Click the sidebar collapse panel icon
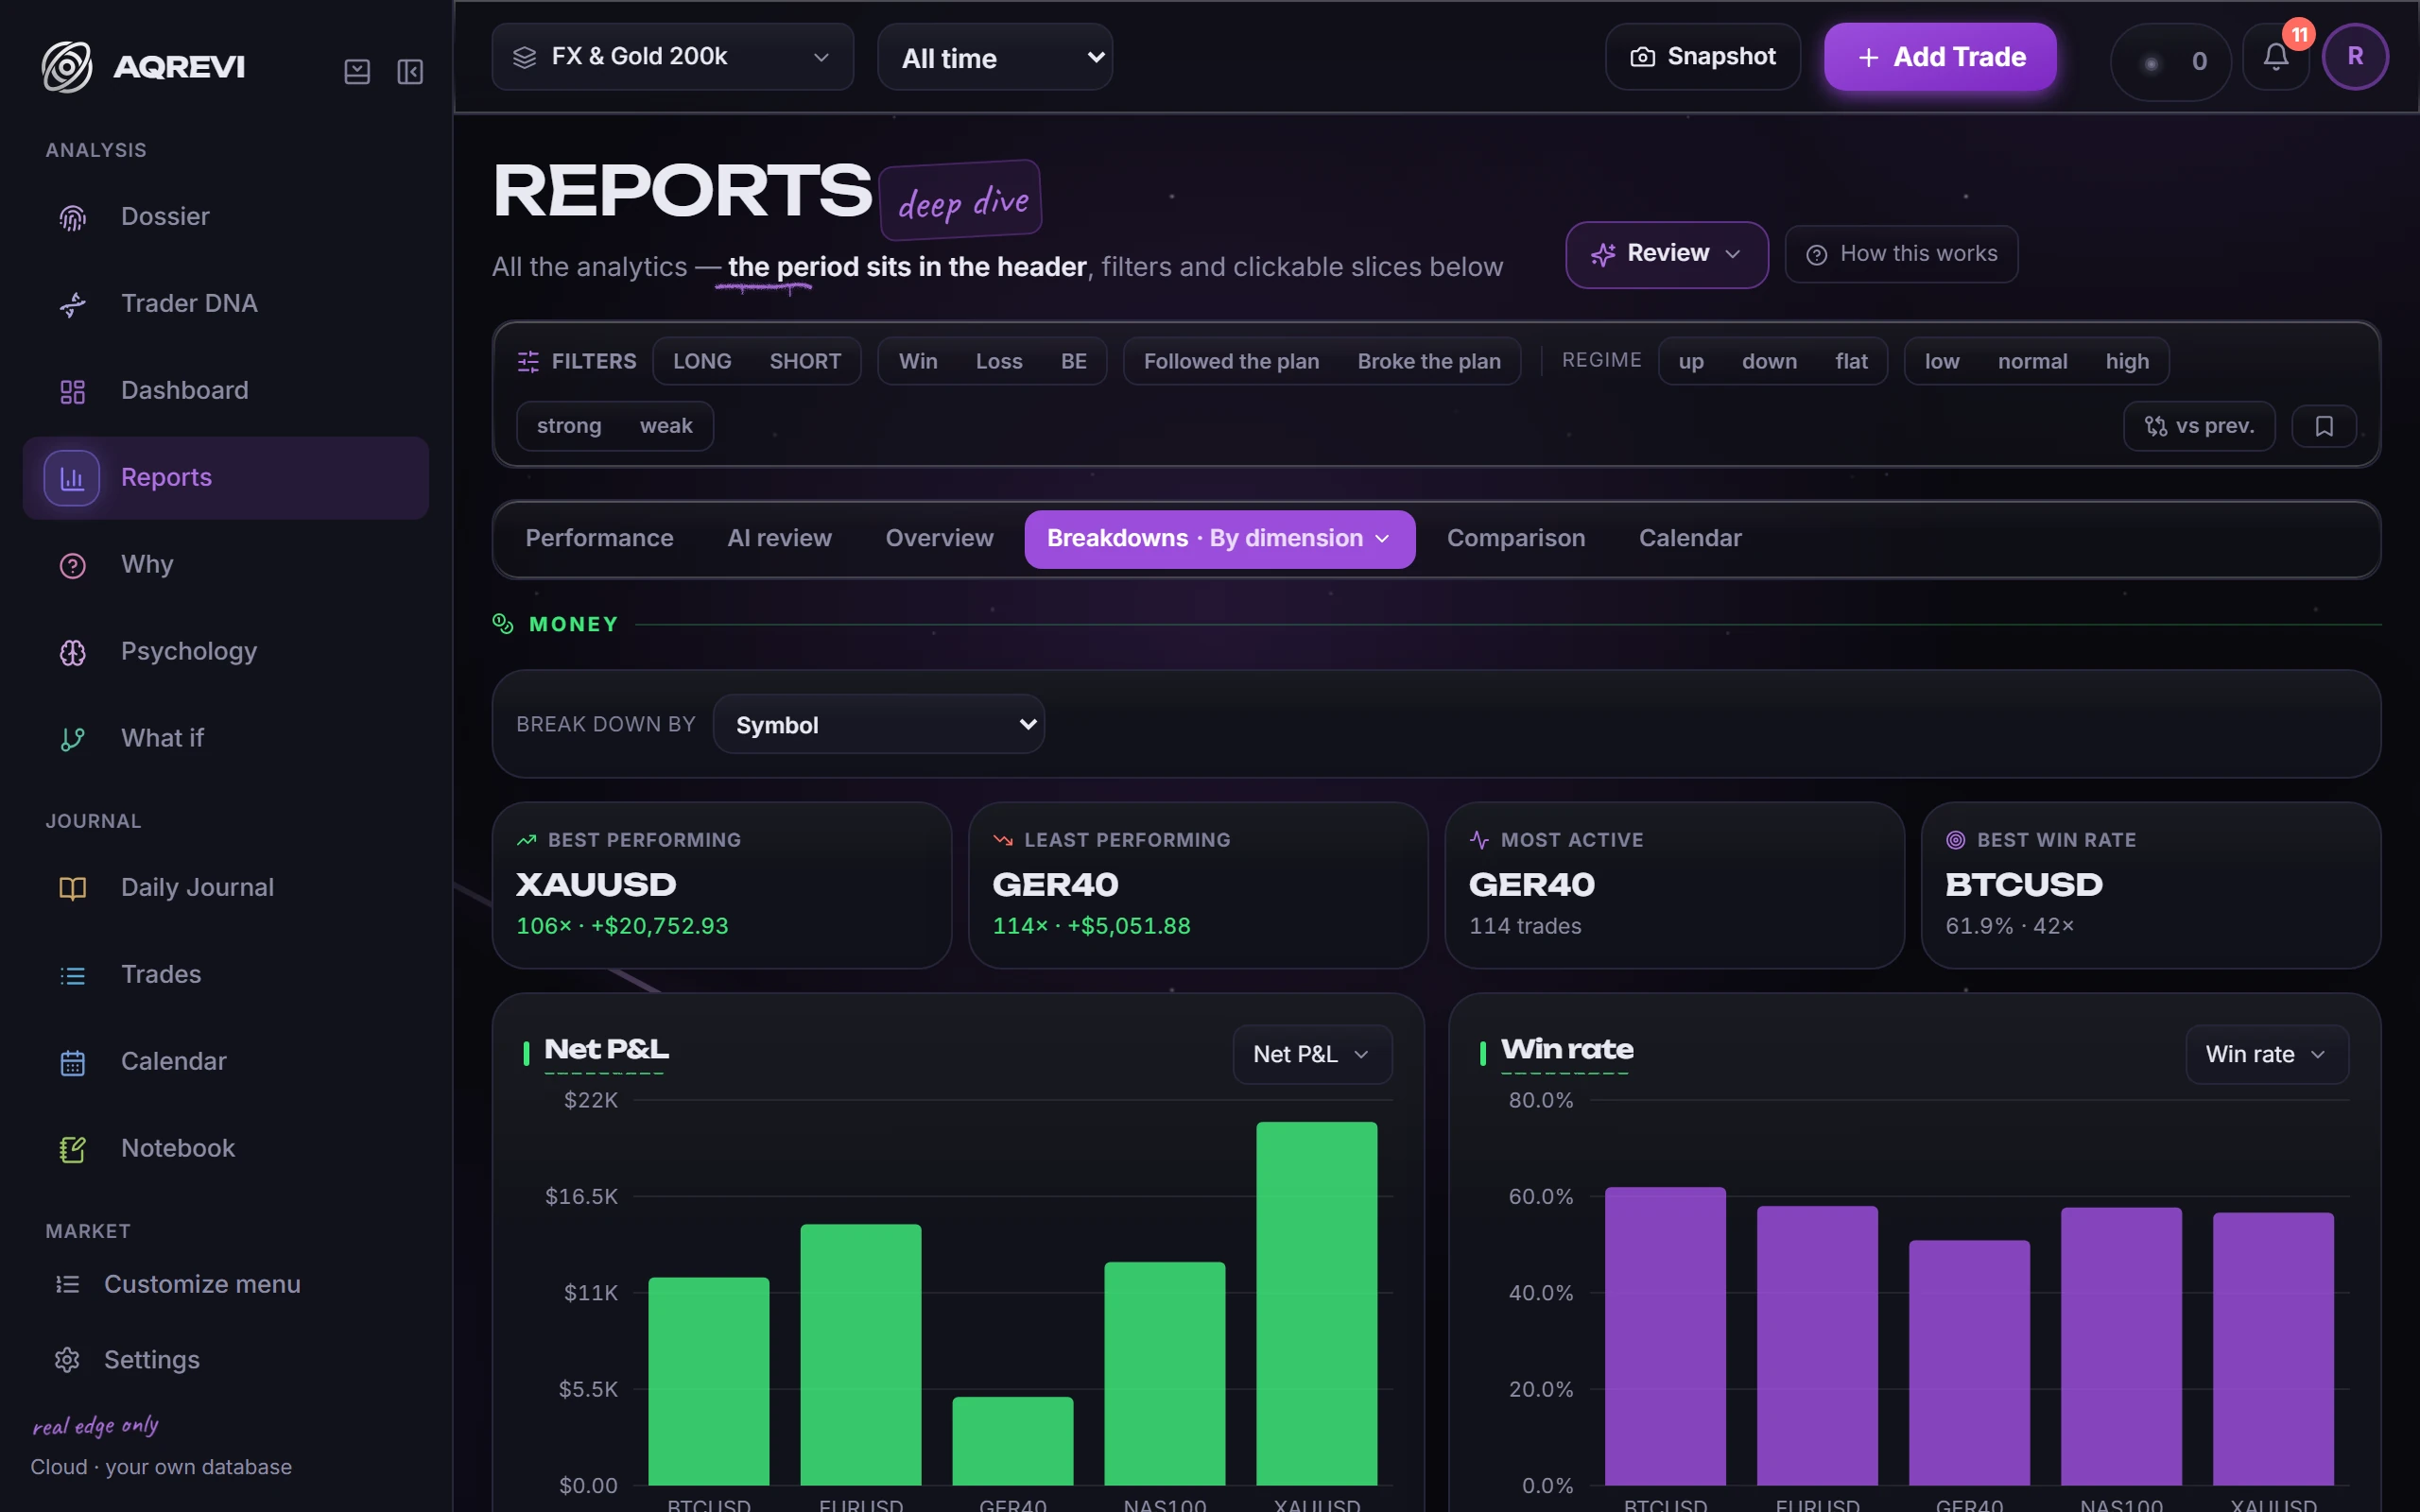The height and width of the screenshot is (1512, 2420). [x=410, y=71]
